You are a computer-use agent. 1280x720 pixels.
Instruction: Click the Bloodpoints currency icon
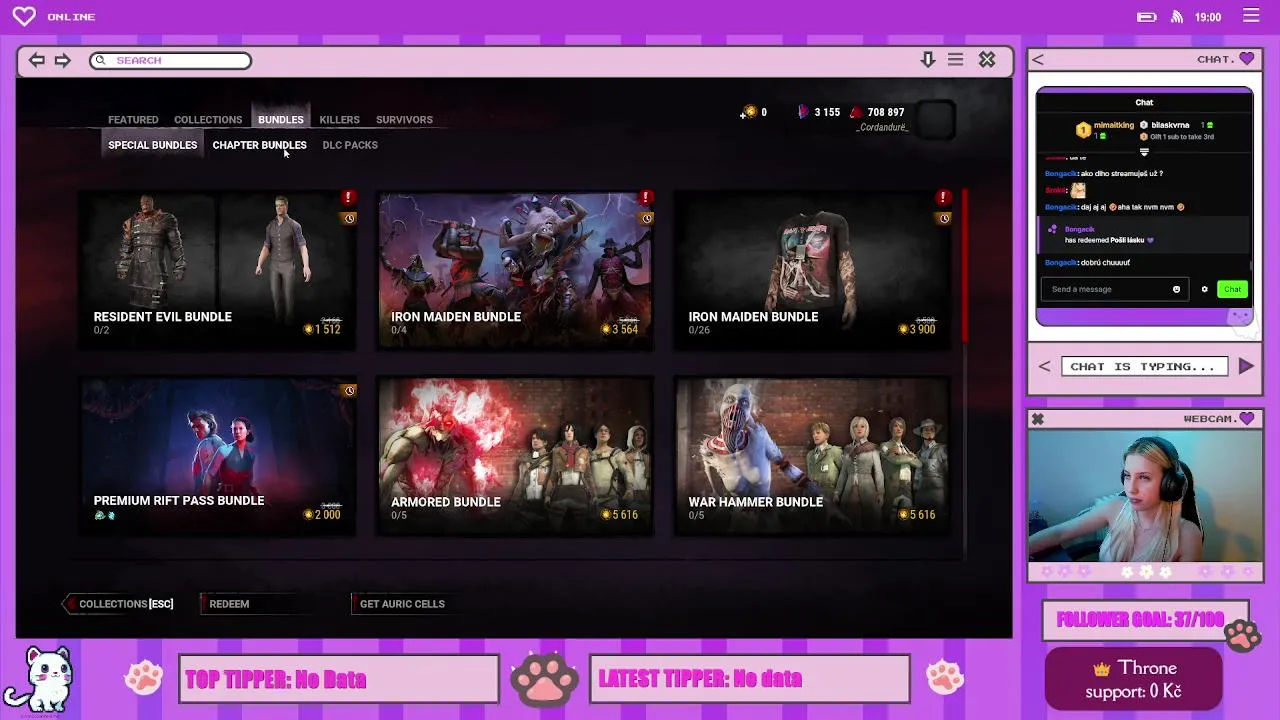pos(856,112)
